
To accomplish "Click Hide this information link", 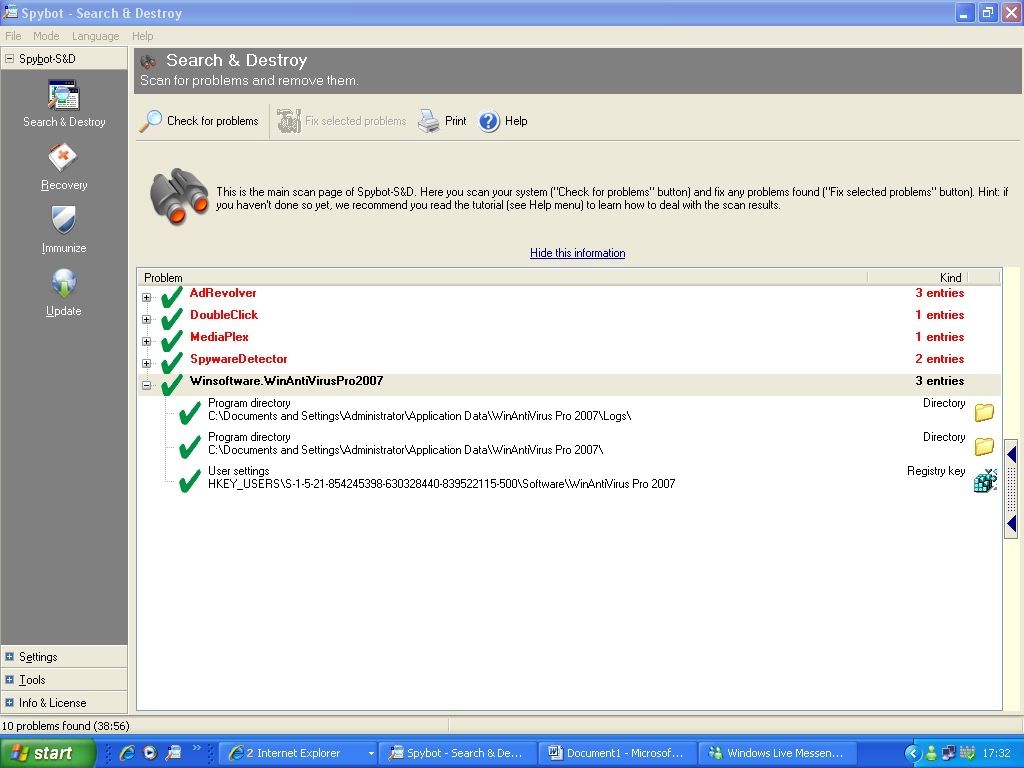I will pos(577,253).
